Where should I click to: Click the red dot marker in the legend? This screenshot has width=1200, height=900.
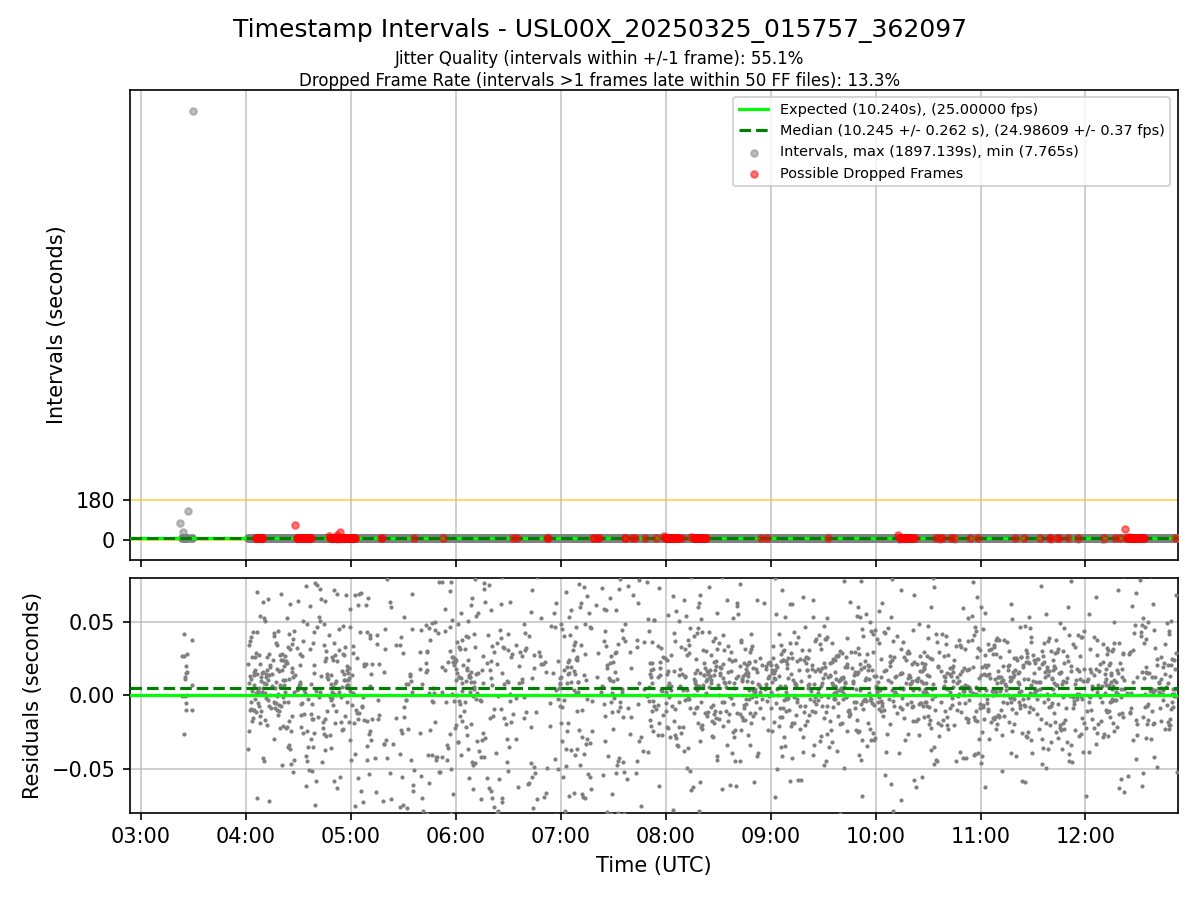(755, 174)
